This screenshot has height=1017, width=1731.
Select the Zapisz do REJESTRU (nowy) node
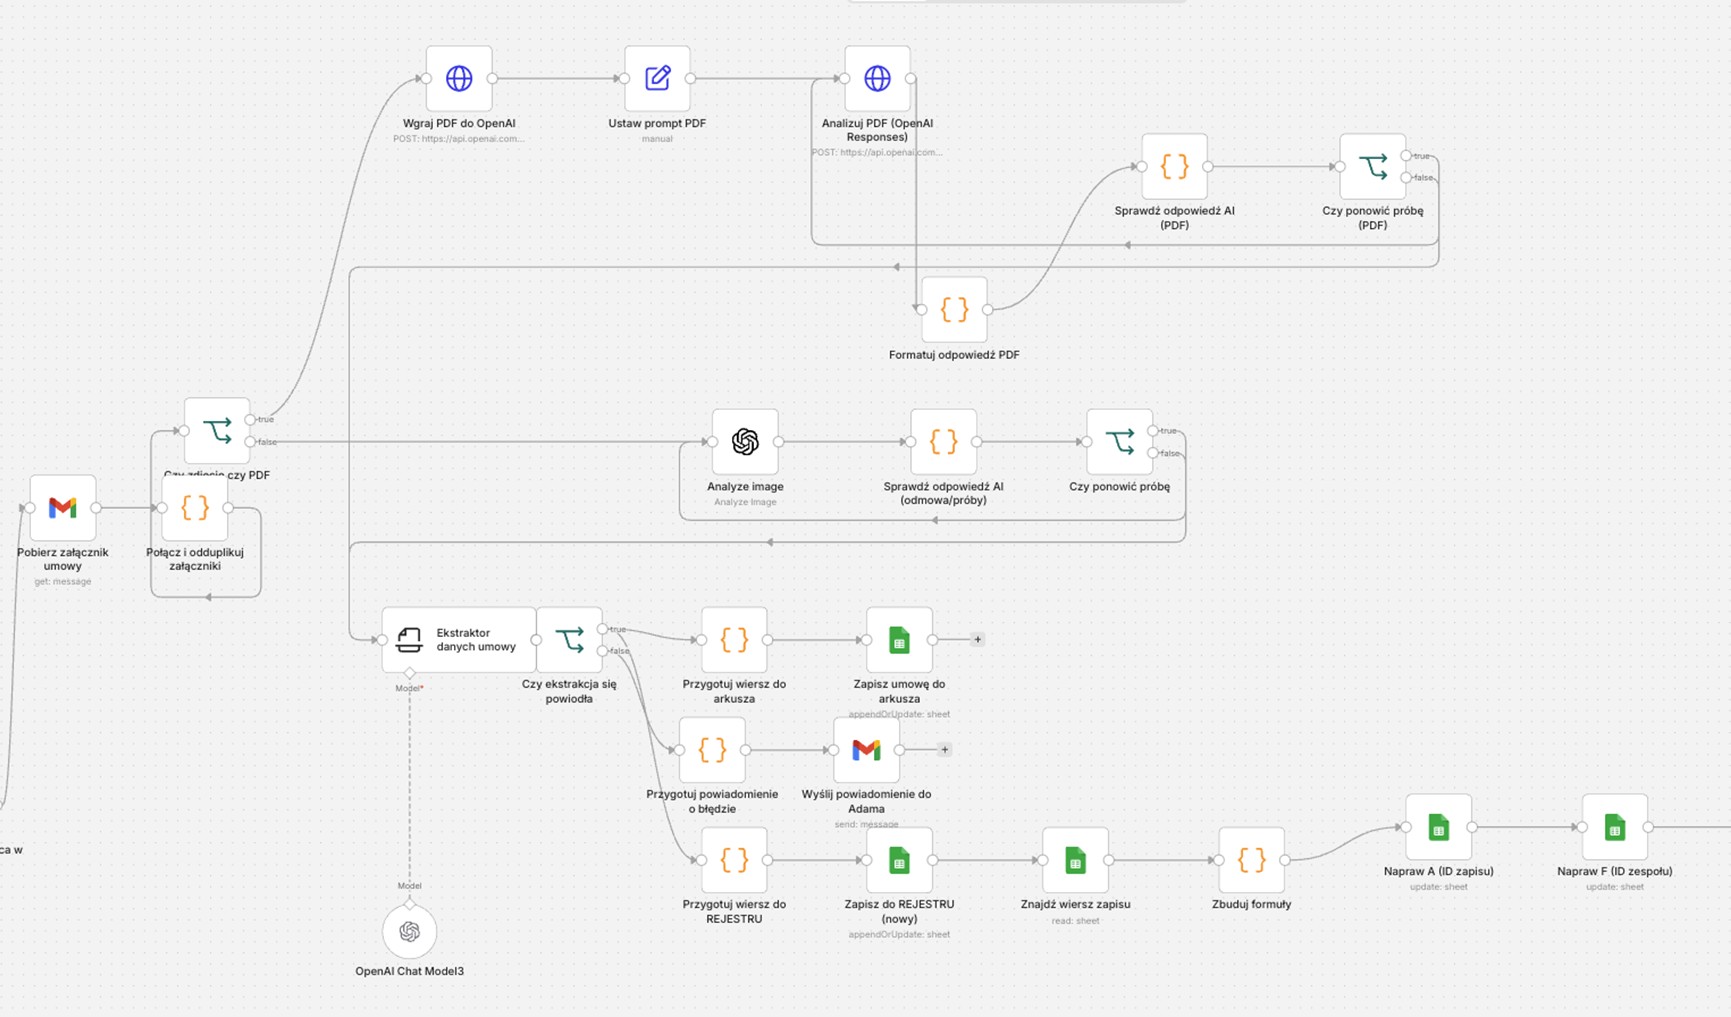coord(899,860)
